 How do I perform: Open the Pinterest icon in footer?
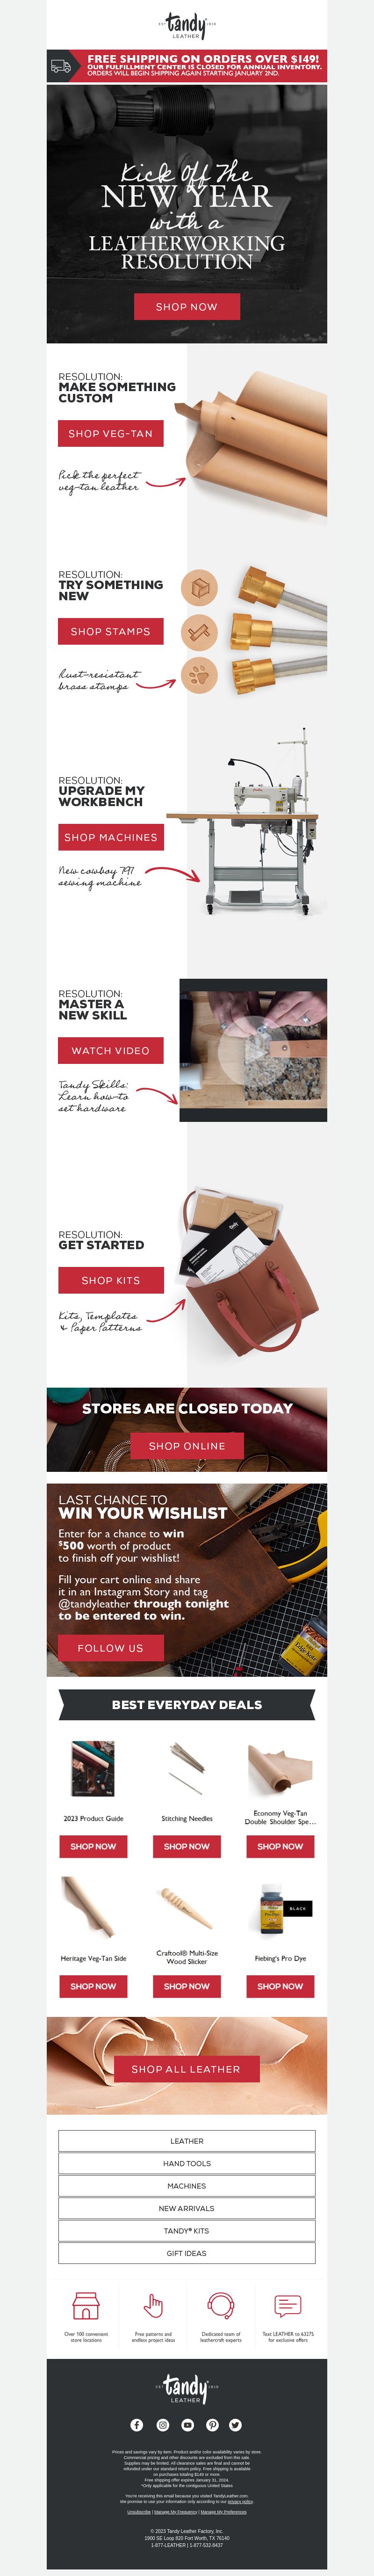pyautogui.click(x=212, y=2425)
